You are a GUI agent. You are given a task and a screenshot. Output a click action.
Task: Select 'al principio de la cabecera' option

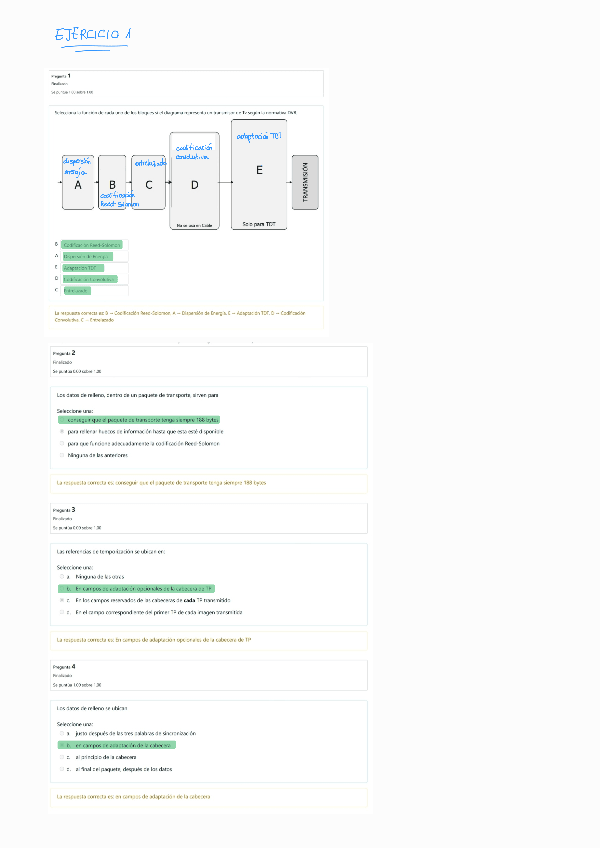click(x=61, y=757)
